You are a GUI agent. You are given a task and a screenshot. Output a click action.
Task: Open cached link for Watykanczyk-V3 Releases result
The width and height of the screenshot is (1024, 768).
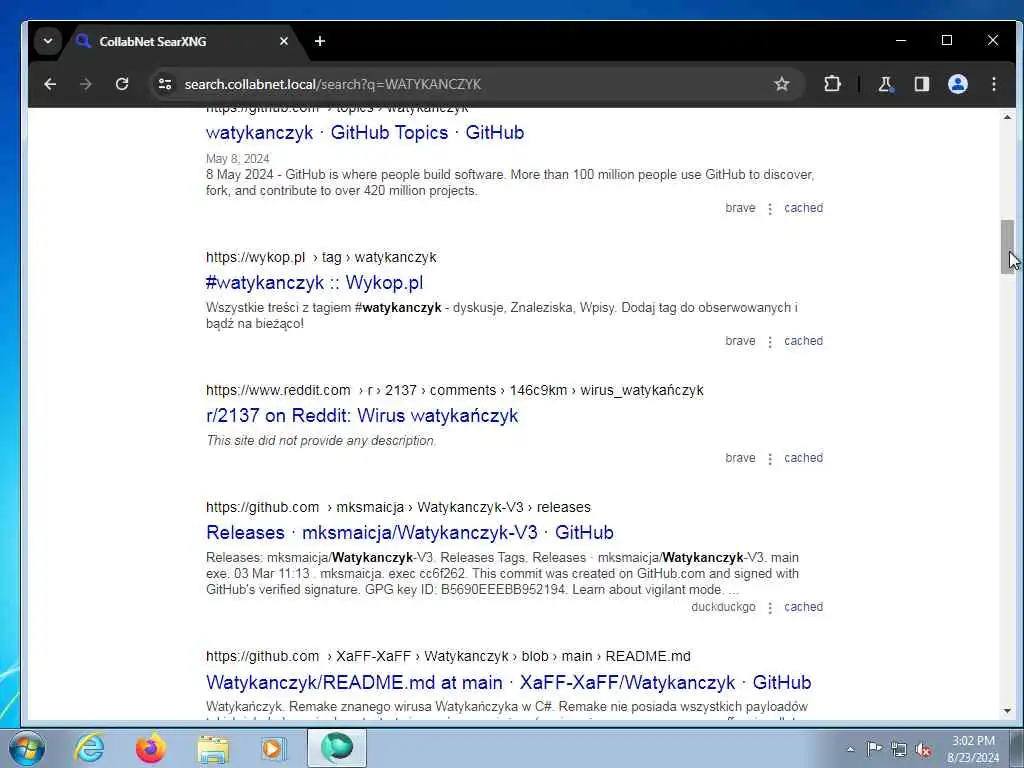803,607
